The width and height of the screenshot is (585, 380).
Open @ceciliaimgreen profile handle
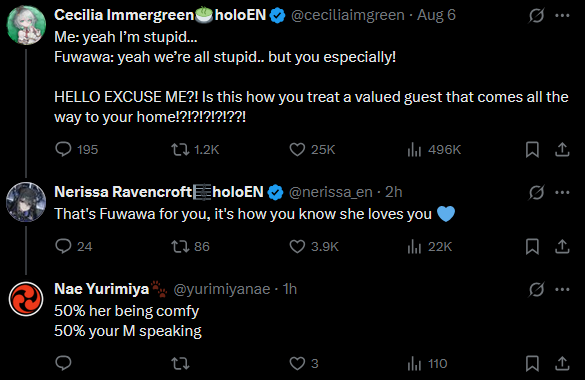(348, 15)
